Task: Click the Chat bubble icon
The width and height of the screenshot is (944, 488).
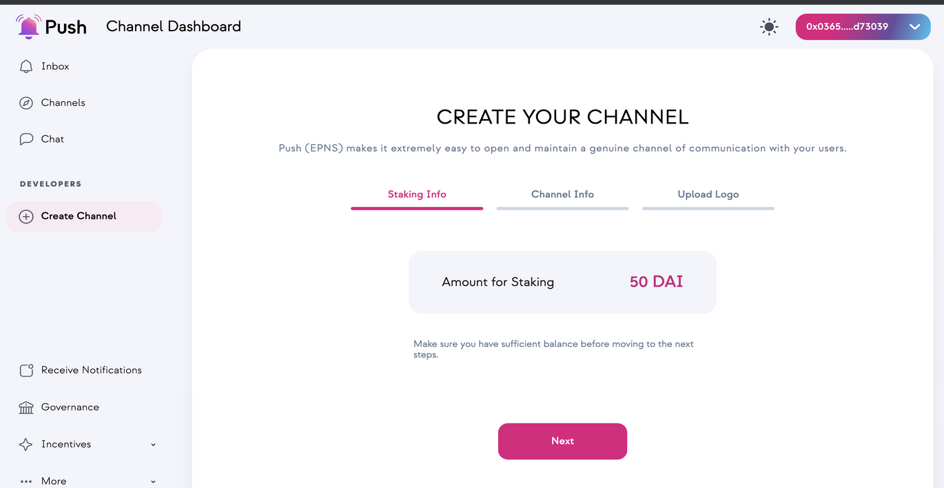Action: click(26, 139)
